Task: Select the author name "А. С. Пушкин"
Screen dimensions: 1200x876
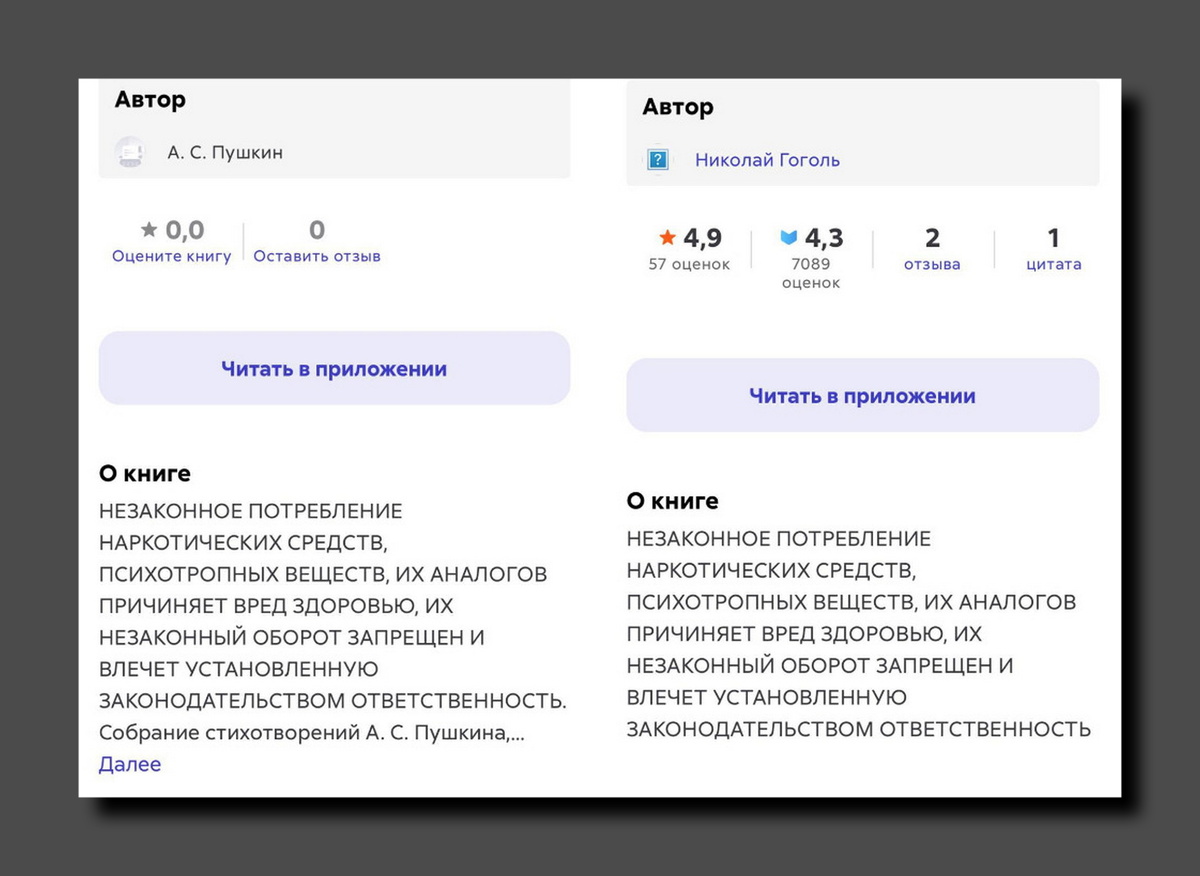Action: coord(224,152)
